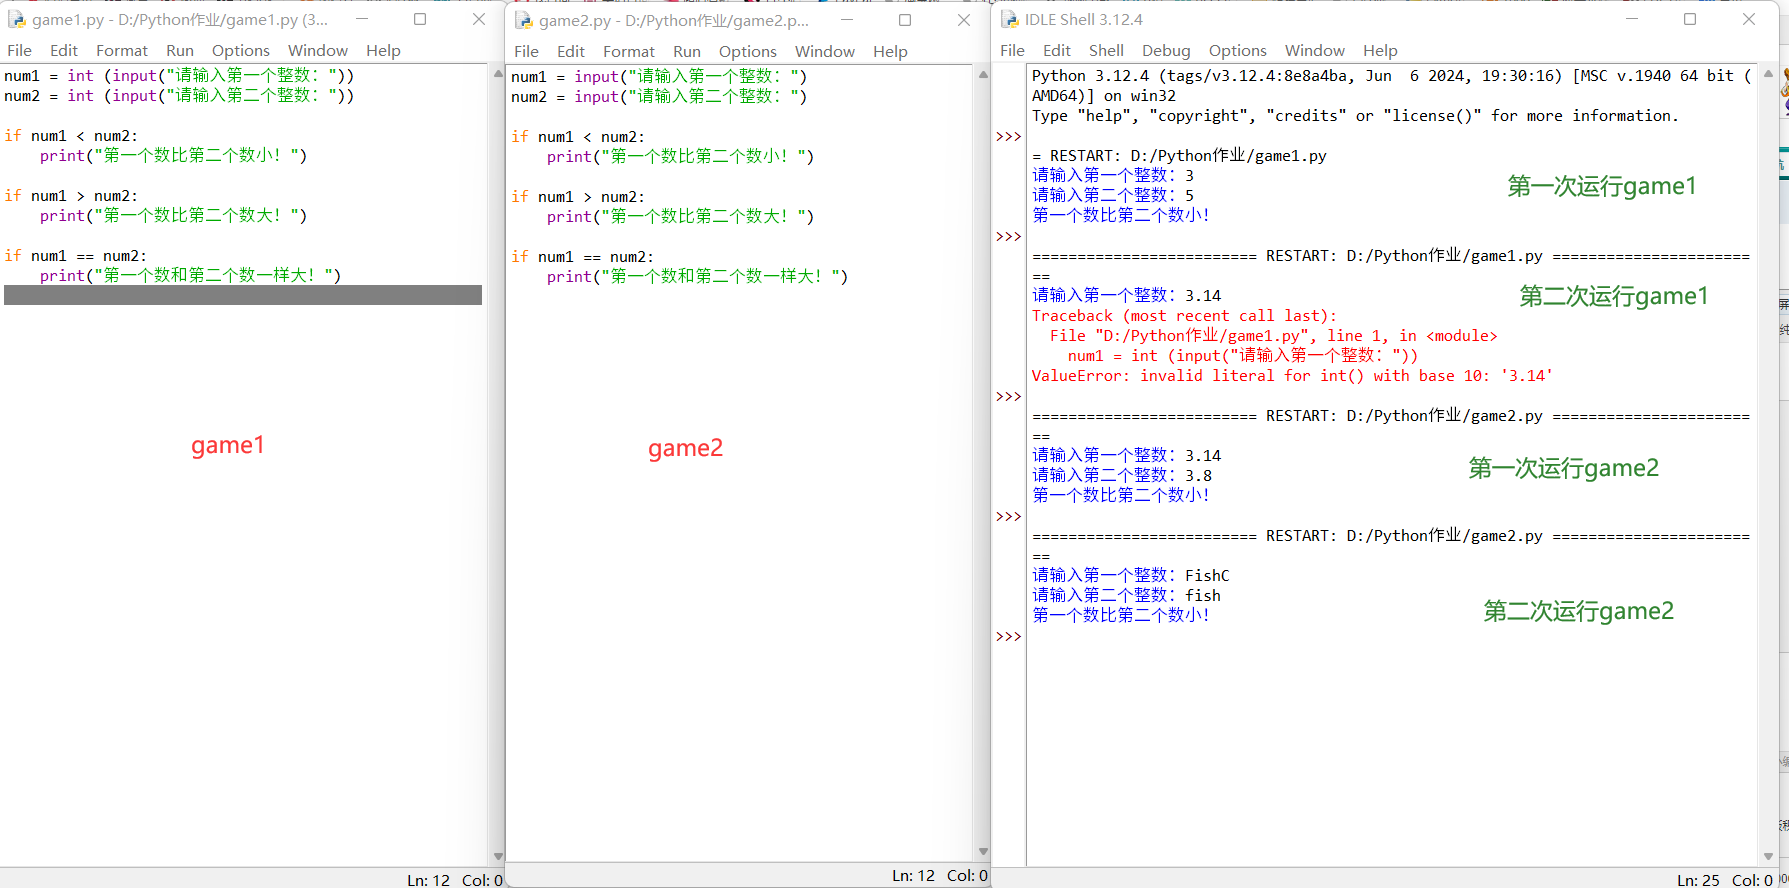
Task: Open Edit menu in IDLE Shell window
Action: point(1057,50)
